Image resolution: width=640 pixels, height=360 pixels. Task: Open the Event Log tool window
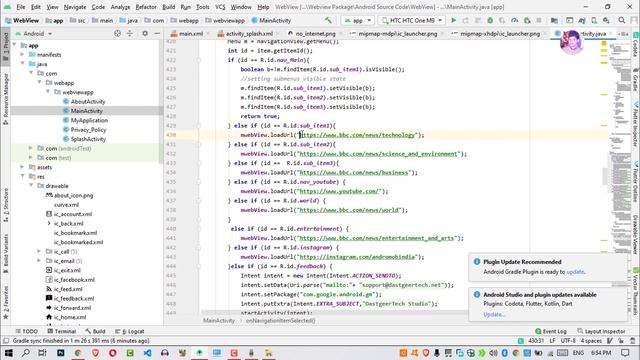[551, 331]
